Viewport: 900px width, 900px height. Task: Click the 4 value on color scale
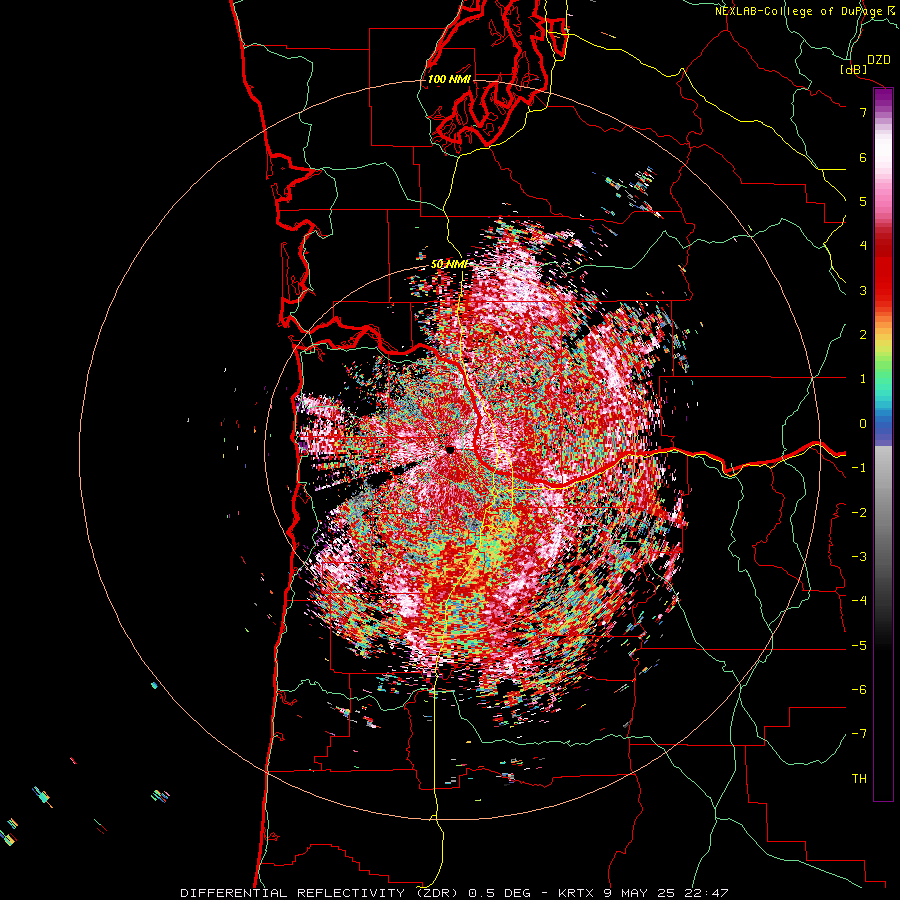[x=863, y=246]
